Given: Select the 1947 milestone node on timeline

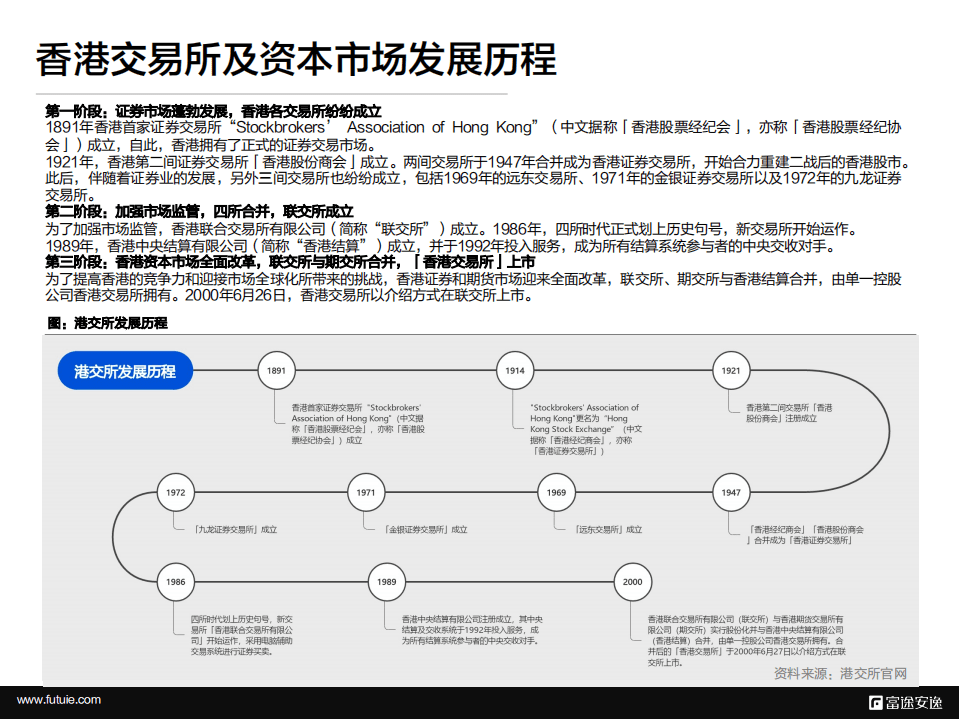Looking at the screenshot, I should [x=731, y=493].
